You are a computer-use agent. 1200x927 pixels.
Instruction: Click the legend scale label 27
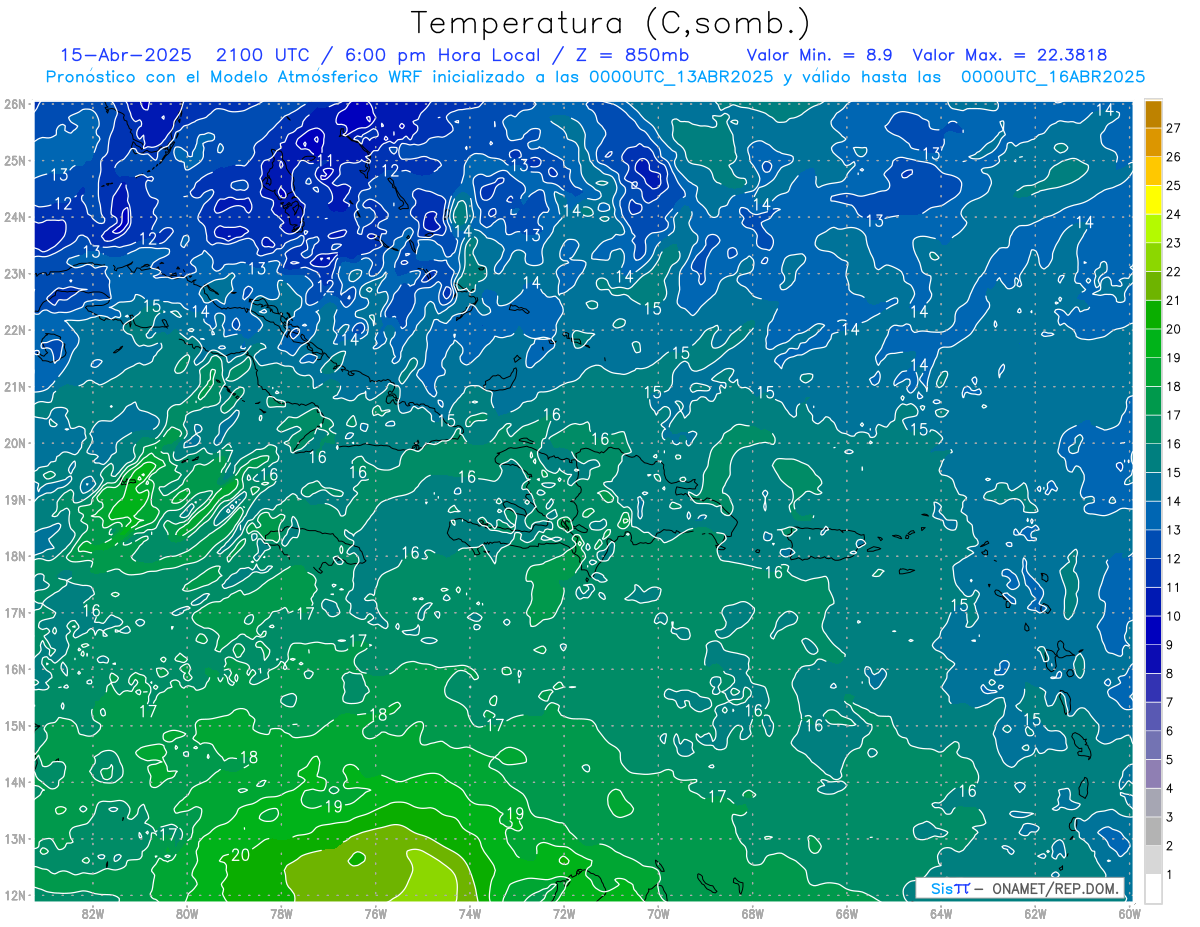point(1174,128)
